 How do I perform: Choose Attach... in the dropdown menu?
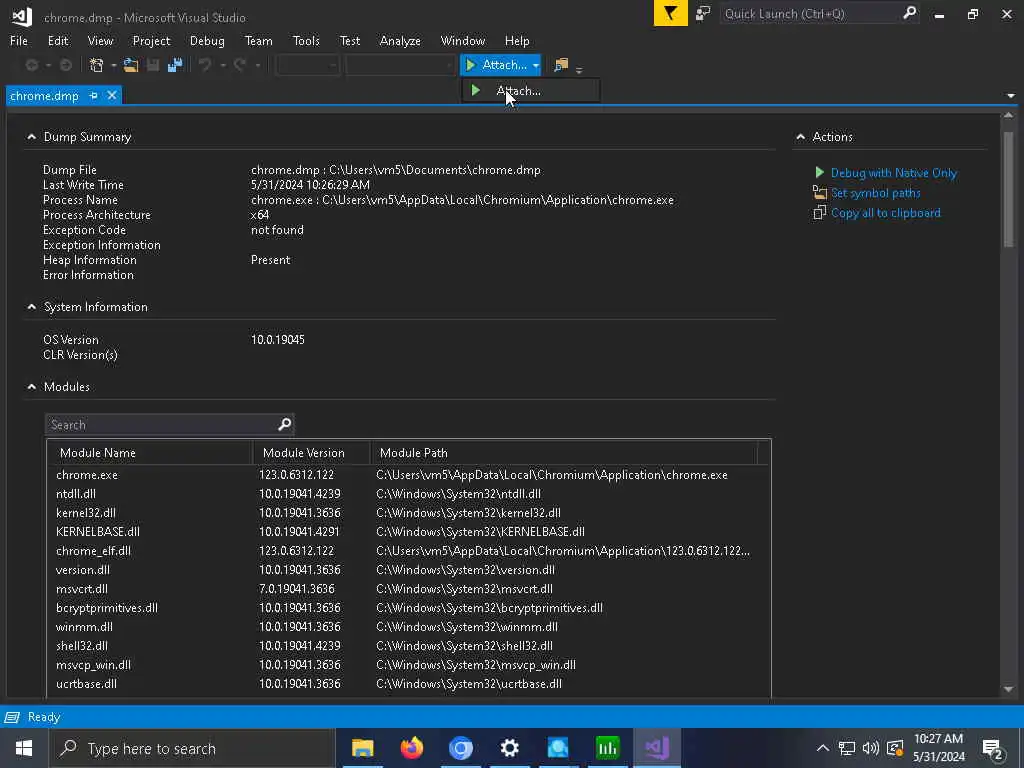[531, 91]
